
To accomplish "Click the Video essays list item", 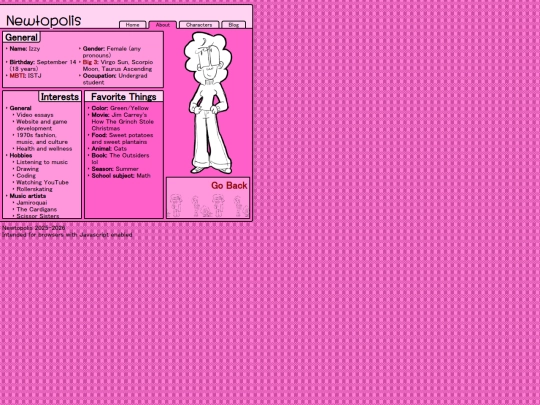I will [x=35, y=115].
